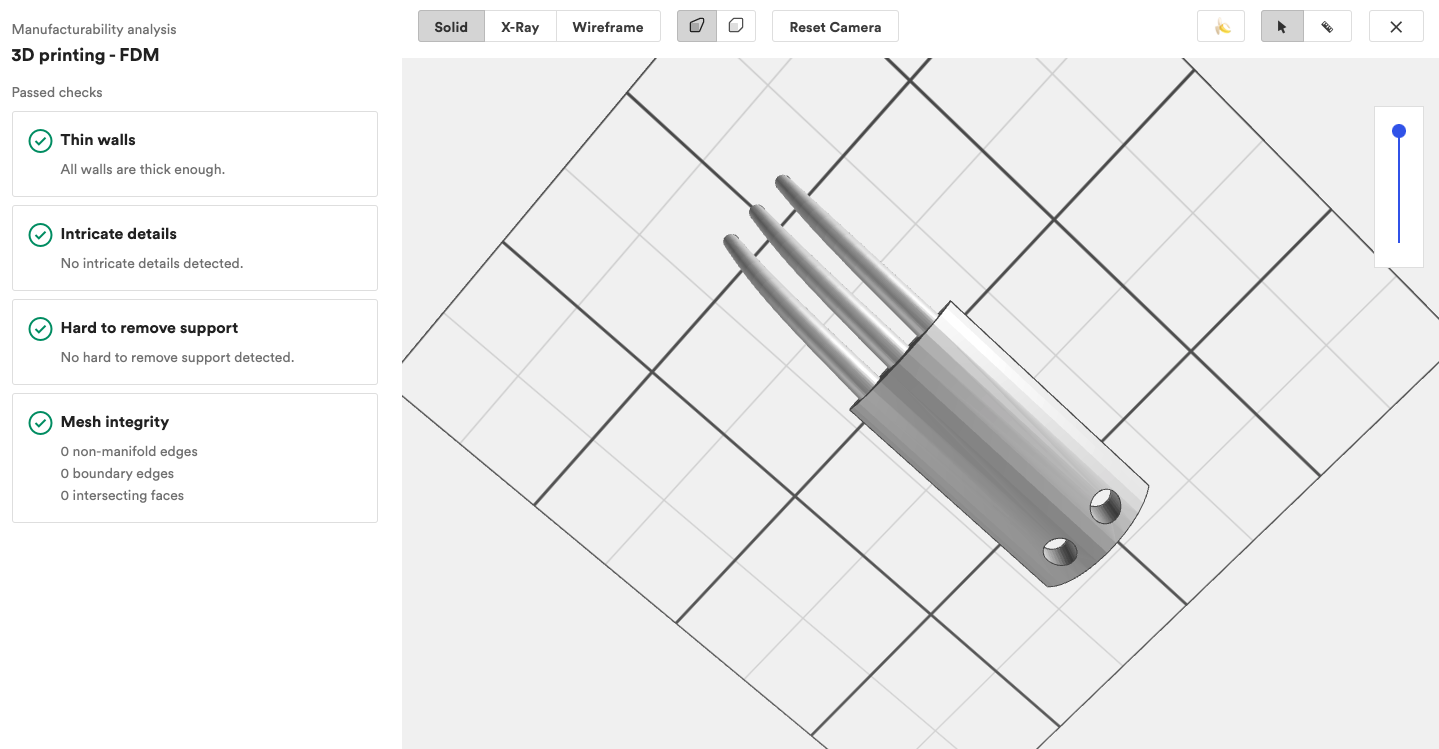Close the manufacturability analysis viewer

coord(1396,27)
